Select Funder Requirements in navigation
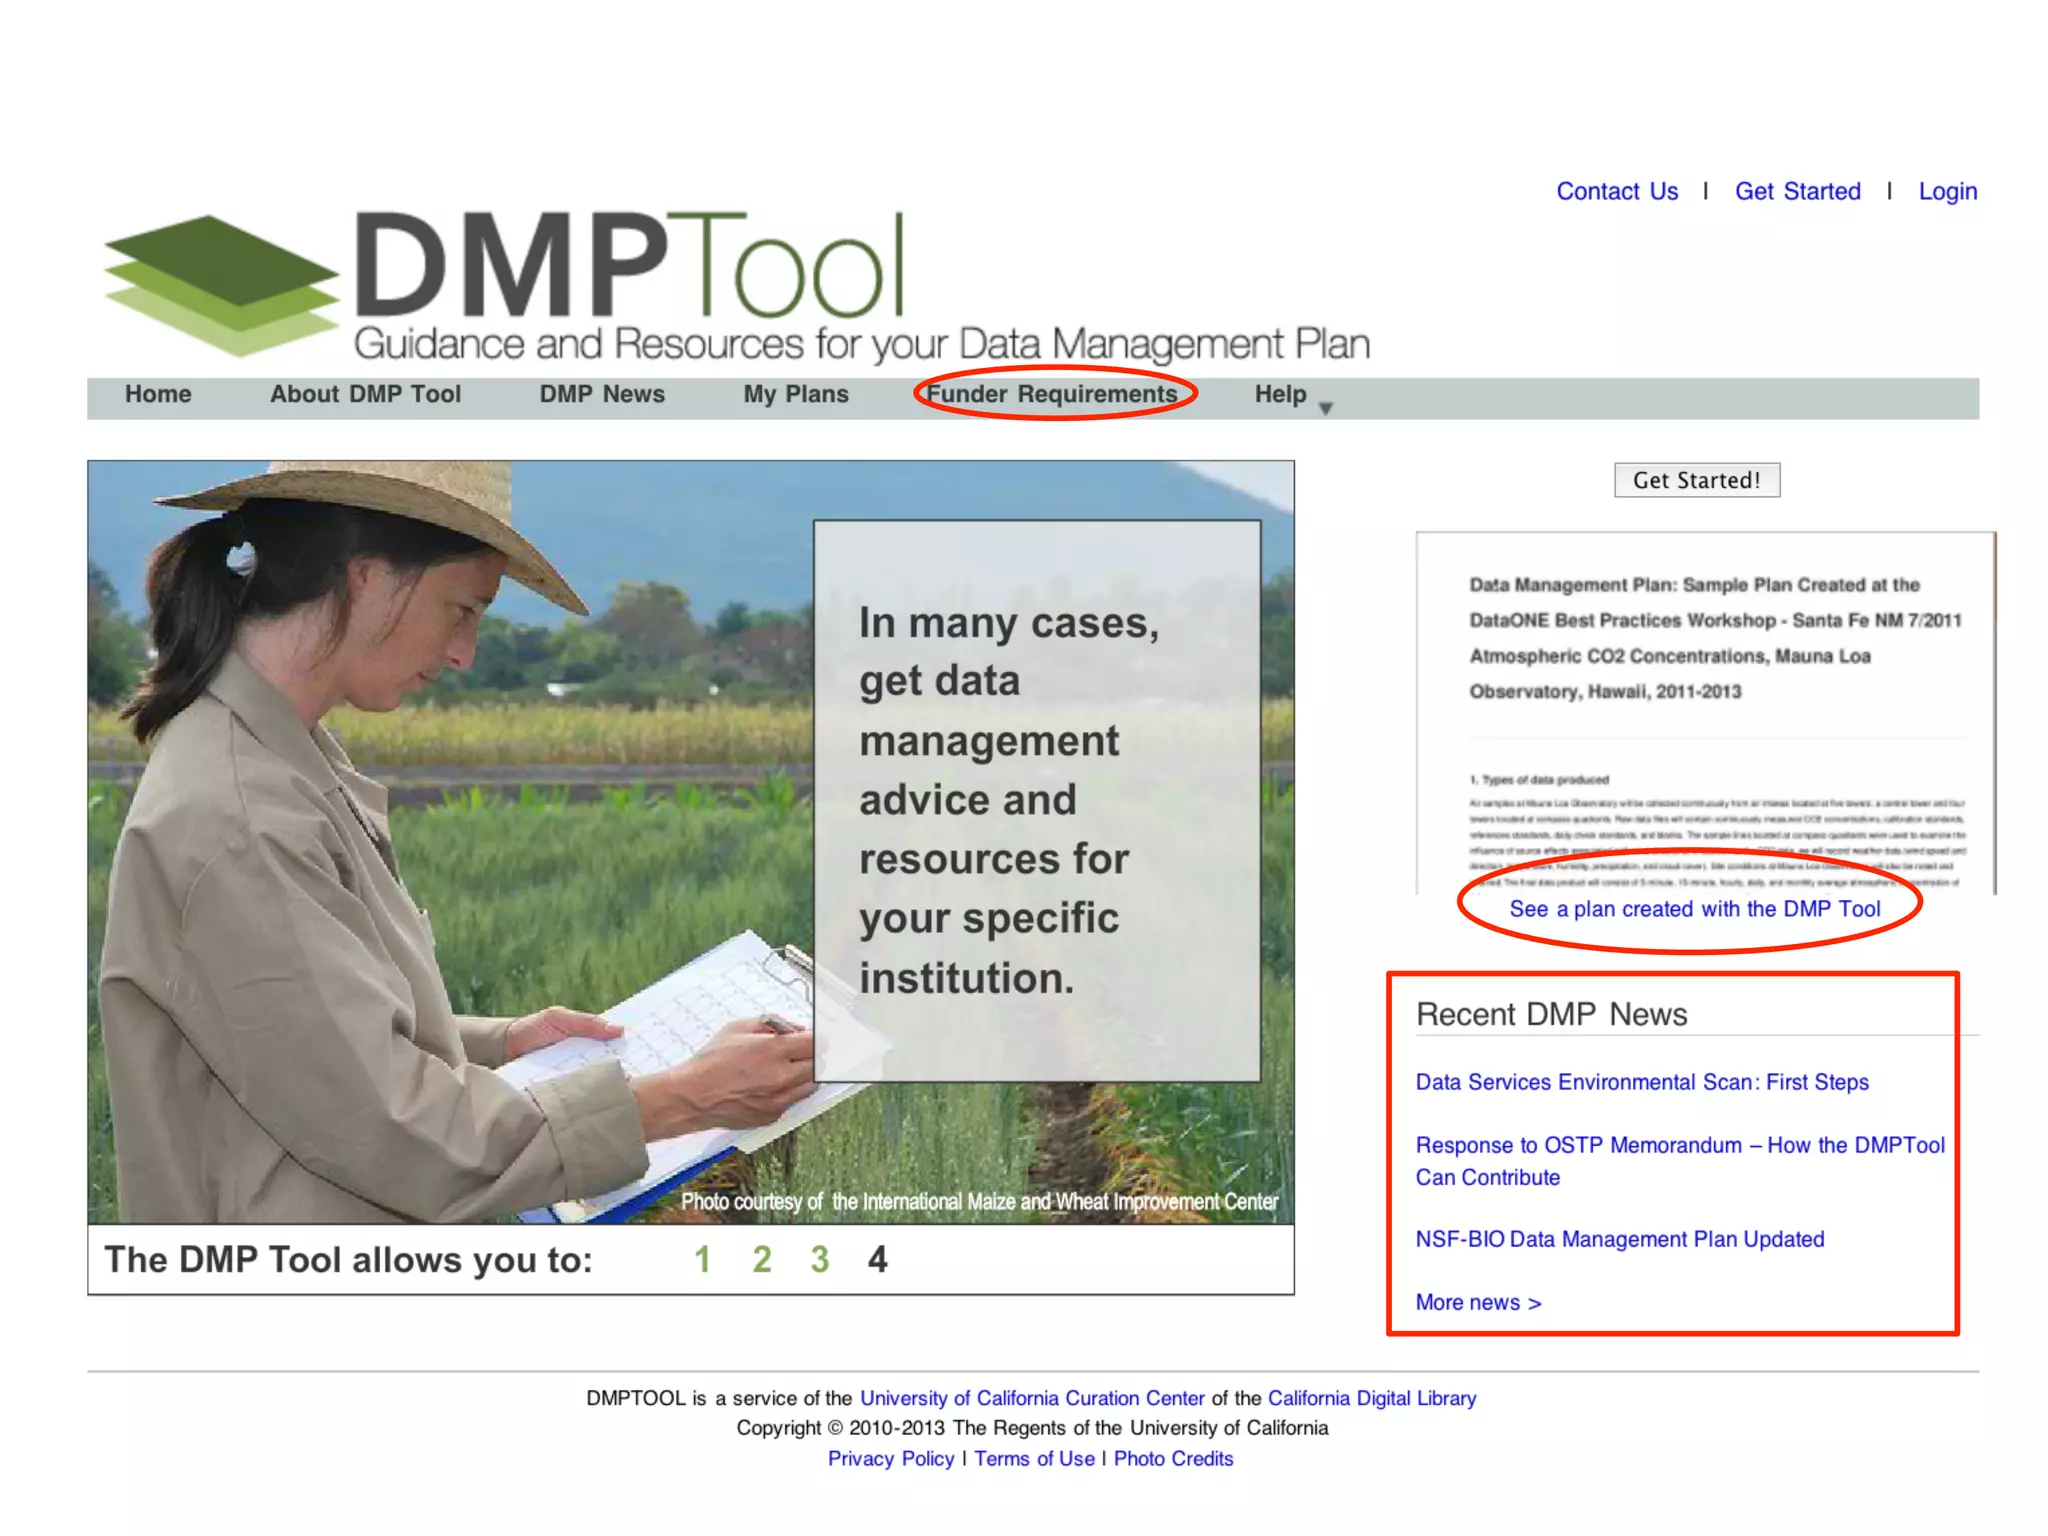This screenshot has height=1536, width=2048. (1052, 395)
